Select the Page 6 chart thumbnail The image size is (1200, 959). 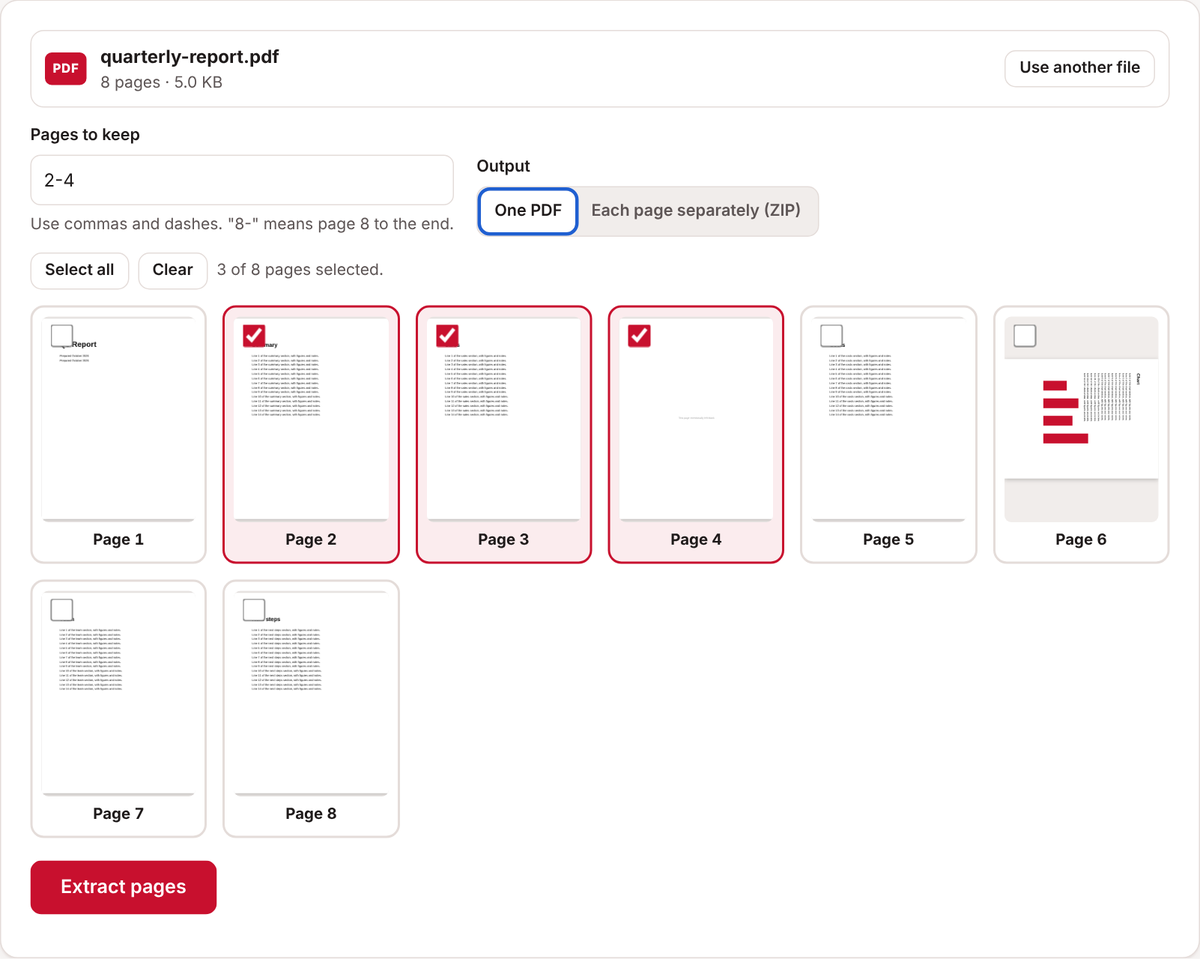pos(1081,419)
